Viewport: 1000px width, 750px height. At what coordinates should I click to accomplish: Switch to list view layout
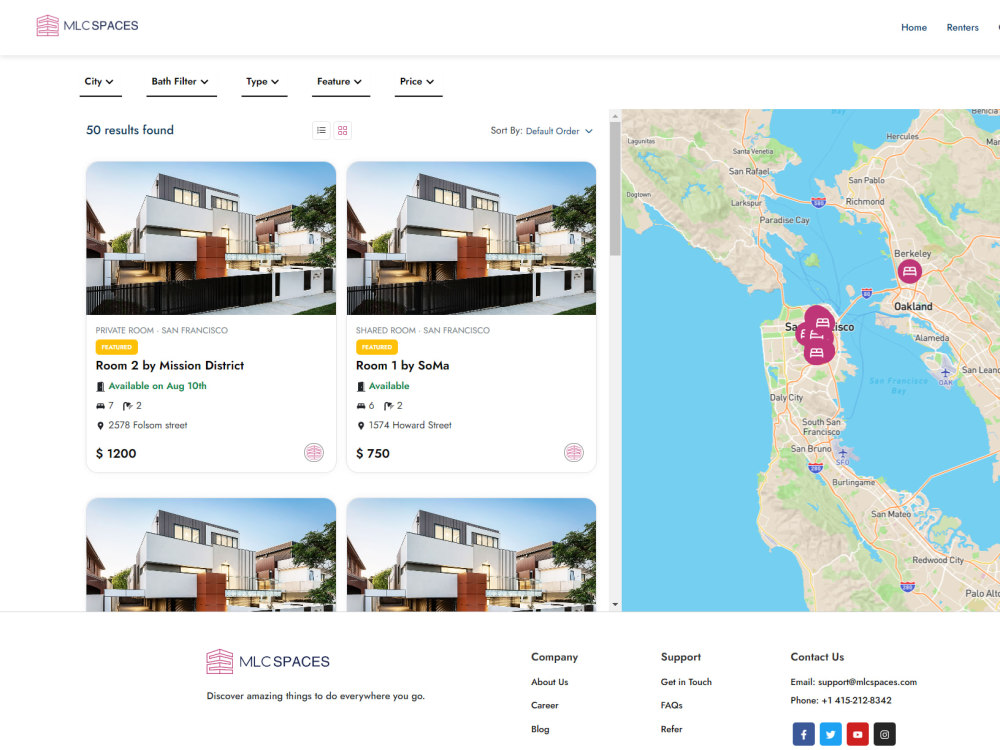[x=321, y=131]
